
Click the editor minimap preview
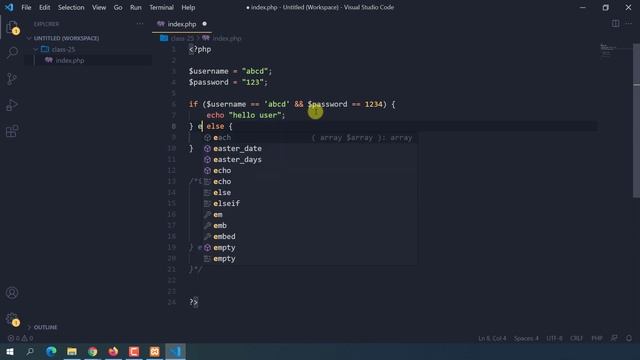click(x=616, y=51)
